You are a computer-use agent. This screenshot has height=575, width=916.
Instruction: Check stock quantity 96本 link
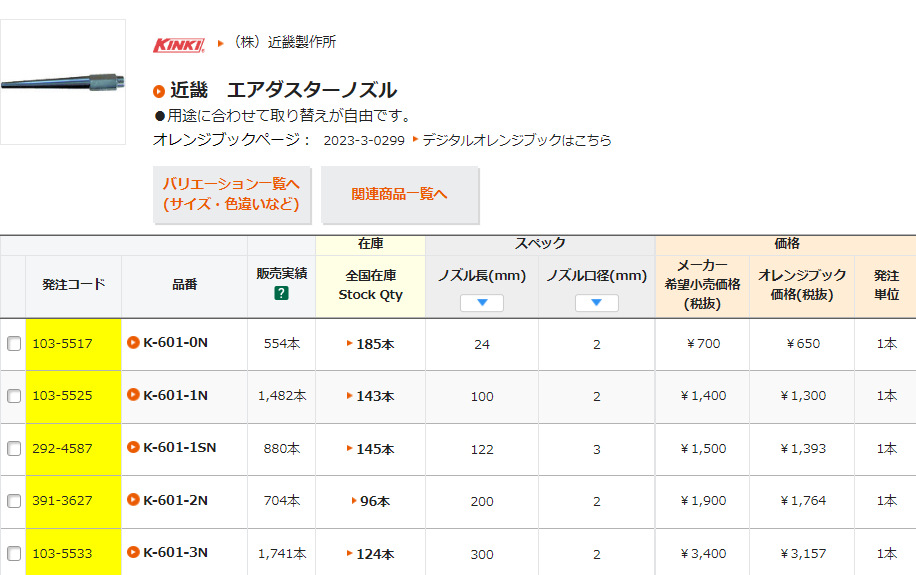pos(375,501)
